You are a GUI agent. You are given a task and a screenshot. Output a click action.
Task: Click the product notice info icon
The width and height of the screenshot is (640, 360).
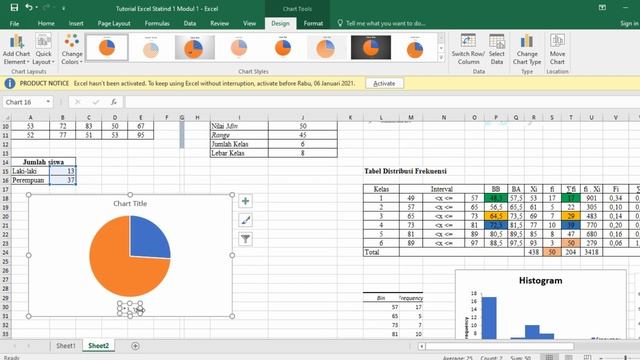(10, 83)
